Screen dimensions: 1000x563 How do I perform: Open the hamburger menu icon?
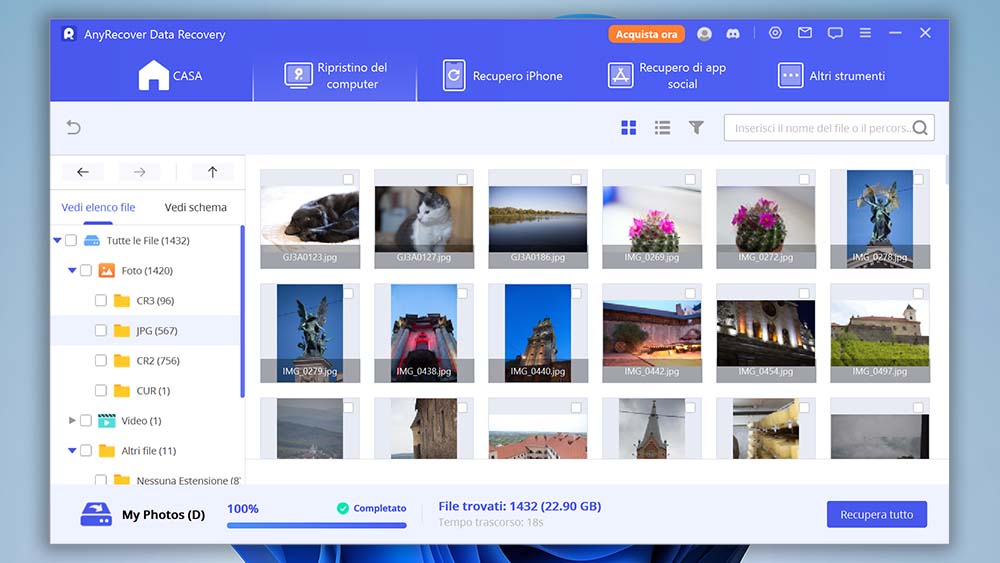coord(865,33)
